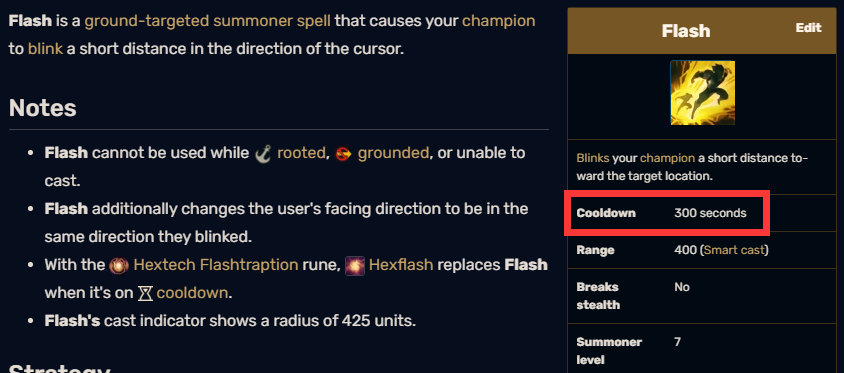
Task: Click the hourglass icon before cooldown
Action: click(x=146, y=293)
